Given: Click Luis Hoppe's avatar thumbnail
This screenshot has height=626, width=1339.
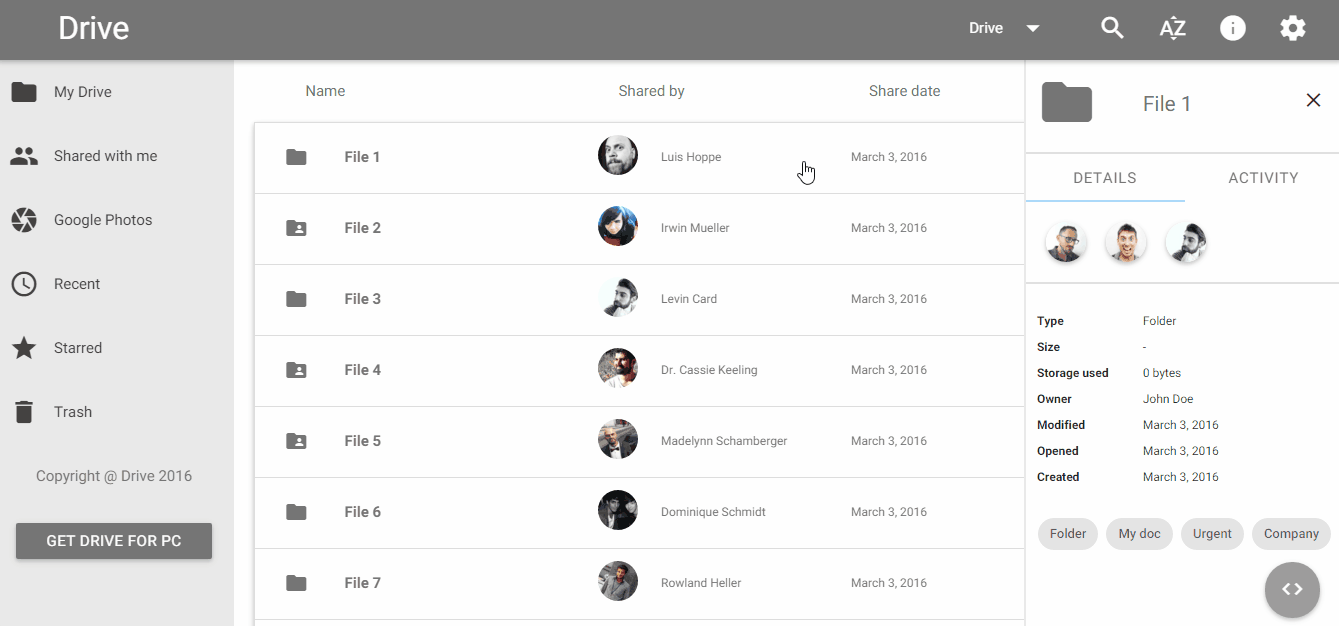Looking at the screenshot, I should 618,156.
